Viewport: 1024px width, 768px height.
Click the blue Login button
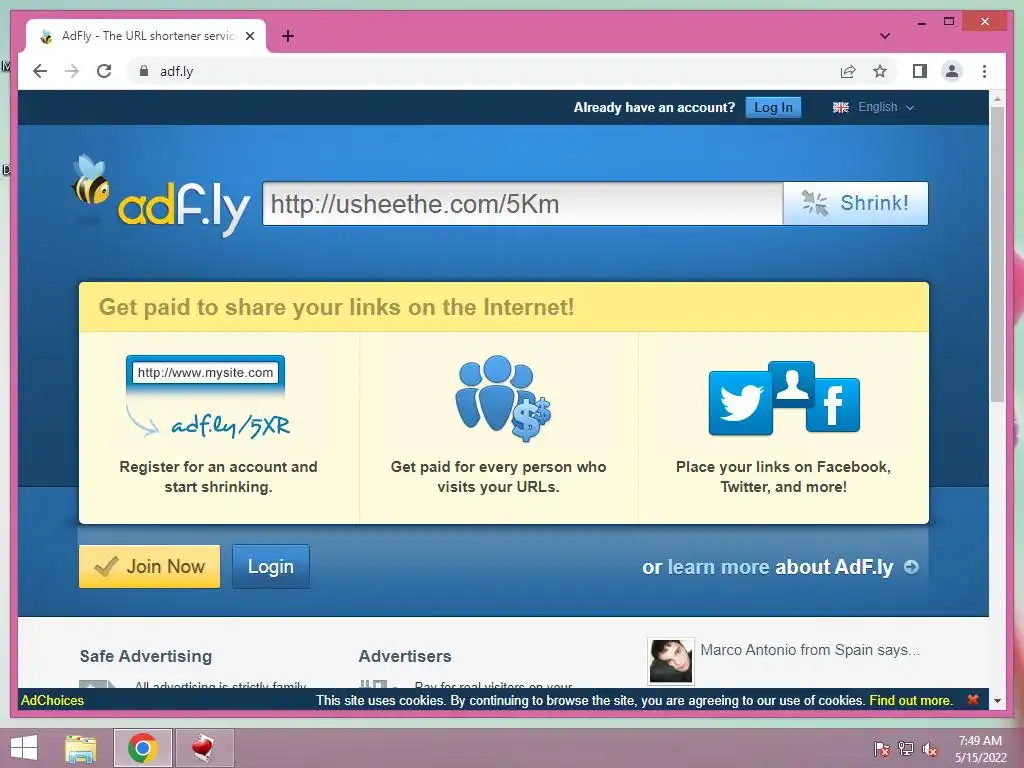coord(271,567)
